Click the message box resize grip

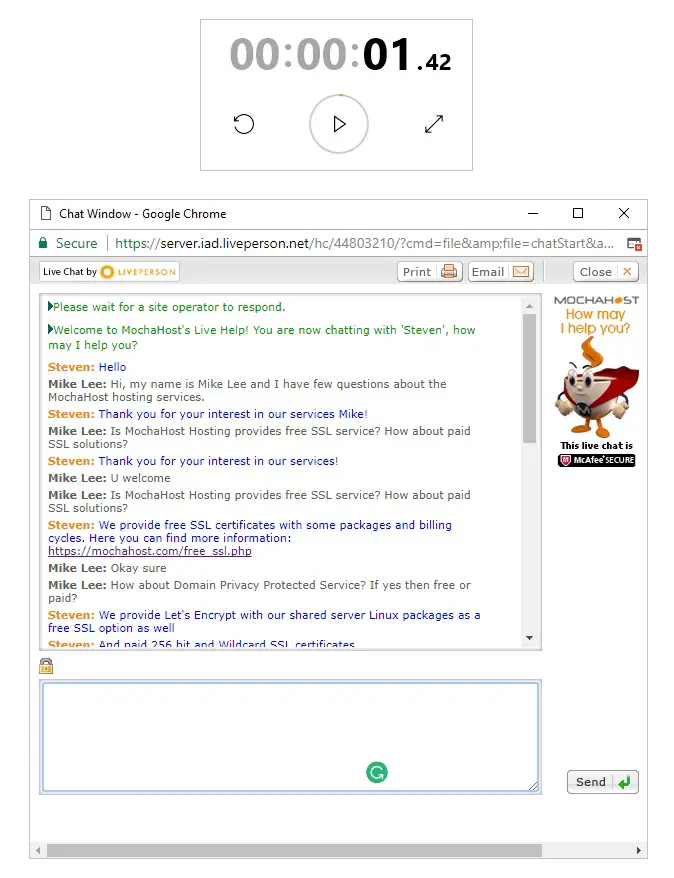[x=533, y=786]
